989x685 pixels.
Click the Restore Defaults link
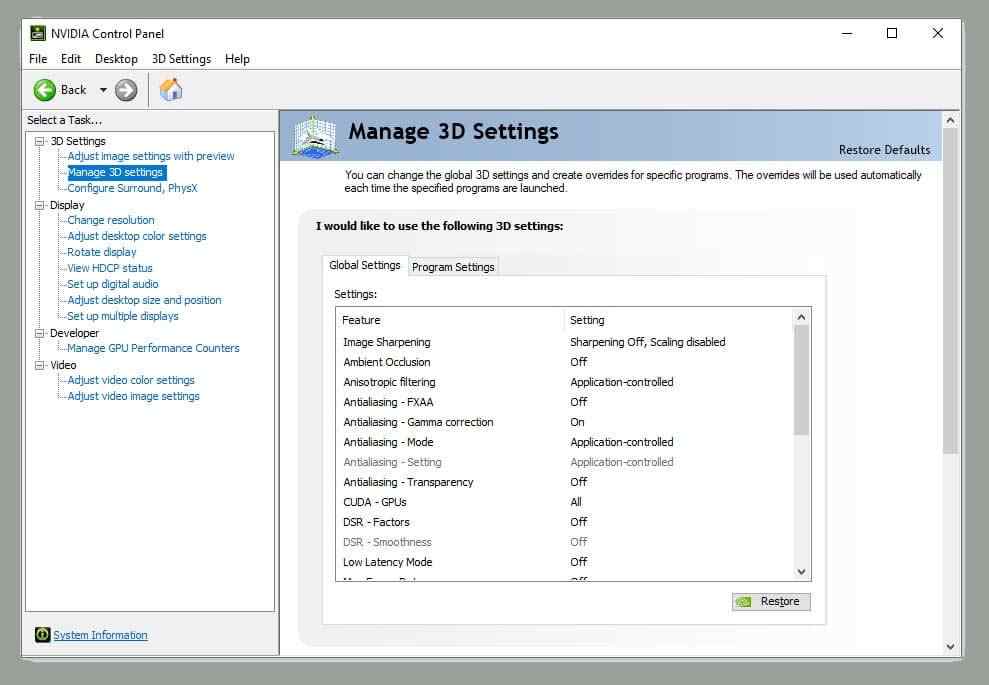pyautogui.click(x=884, y=149)
